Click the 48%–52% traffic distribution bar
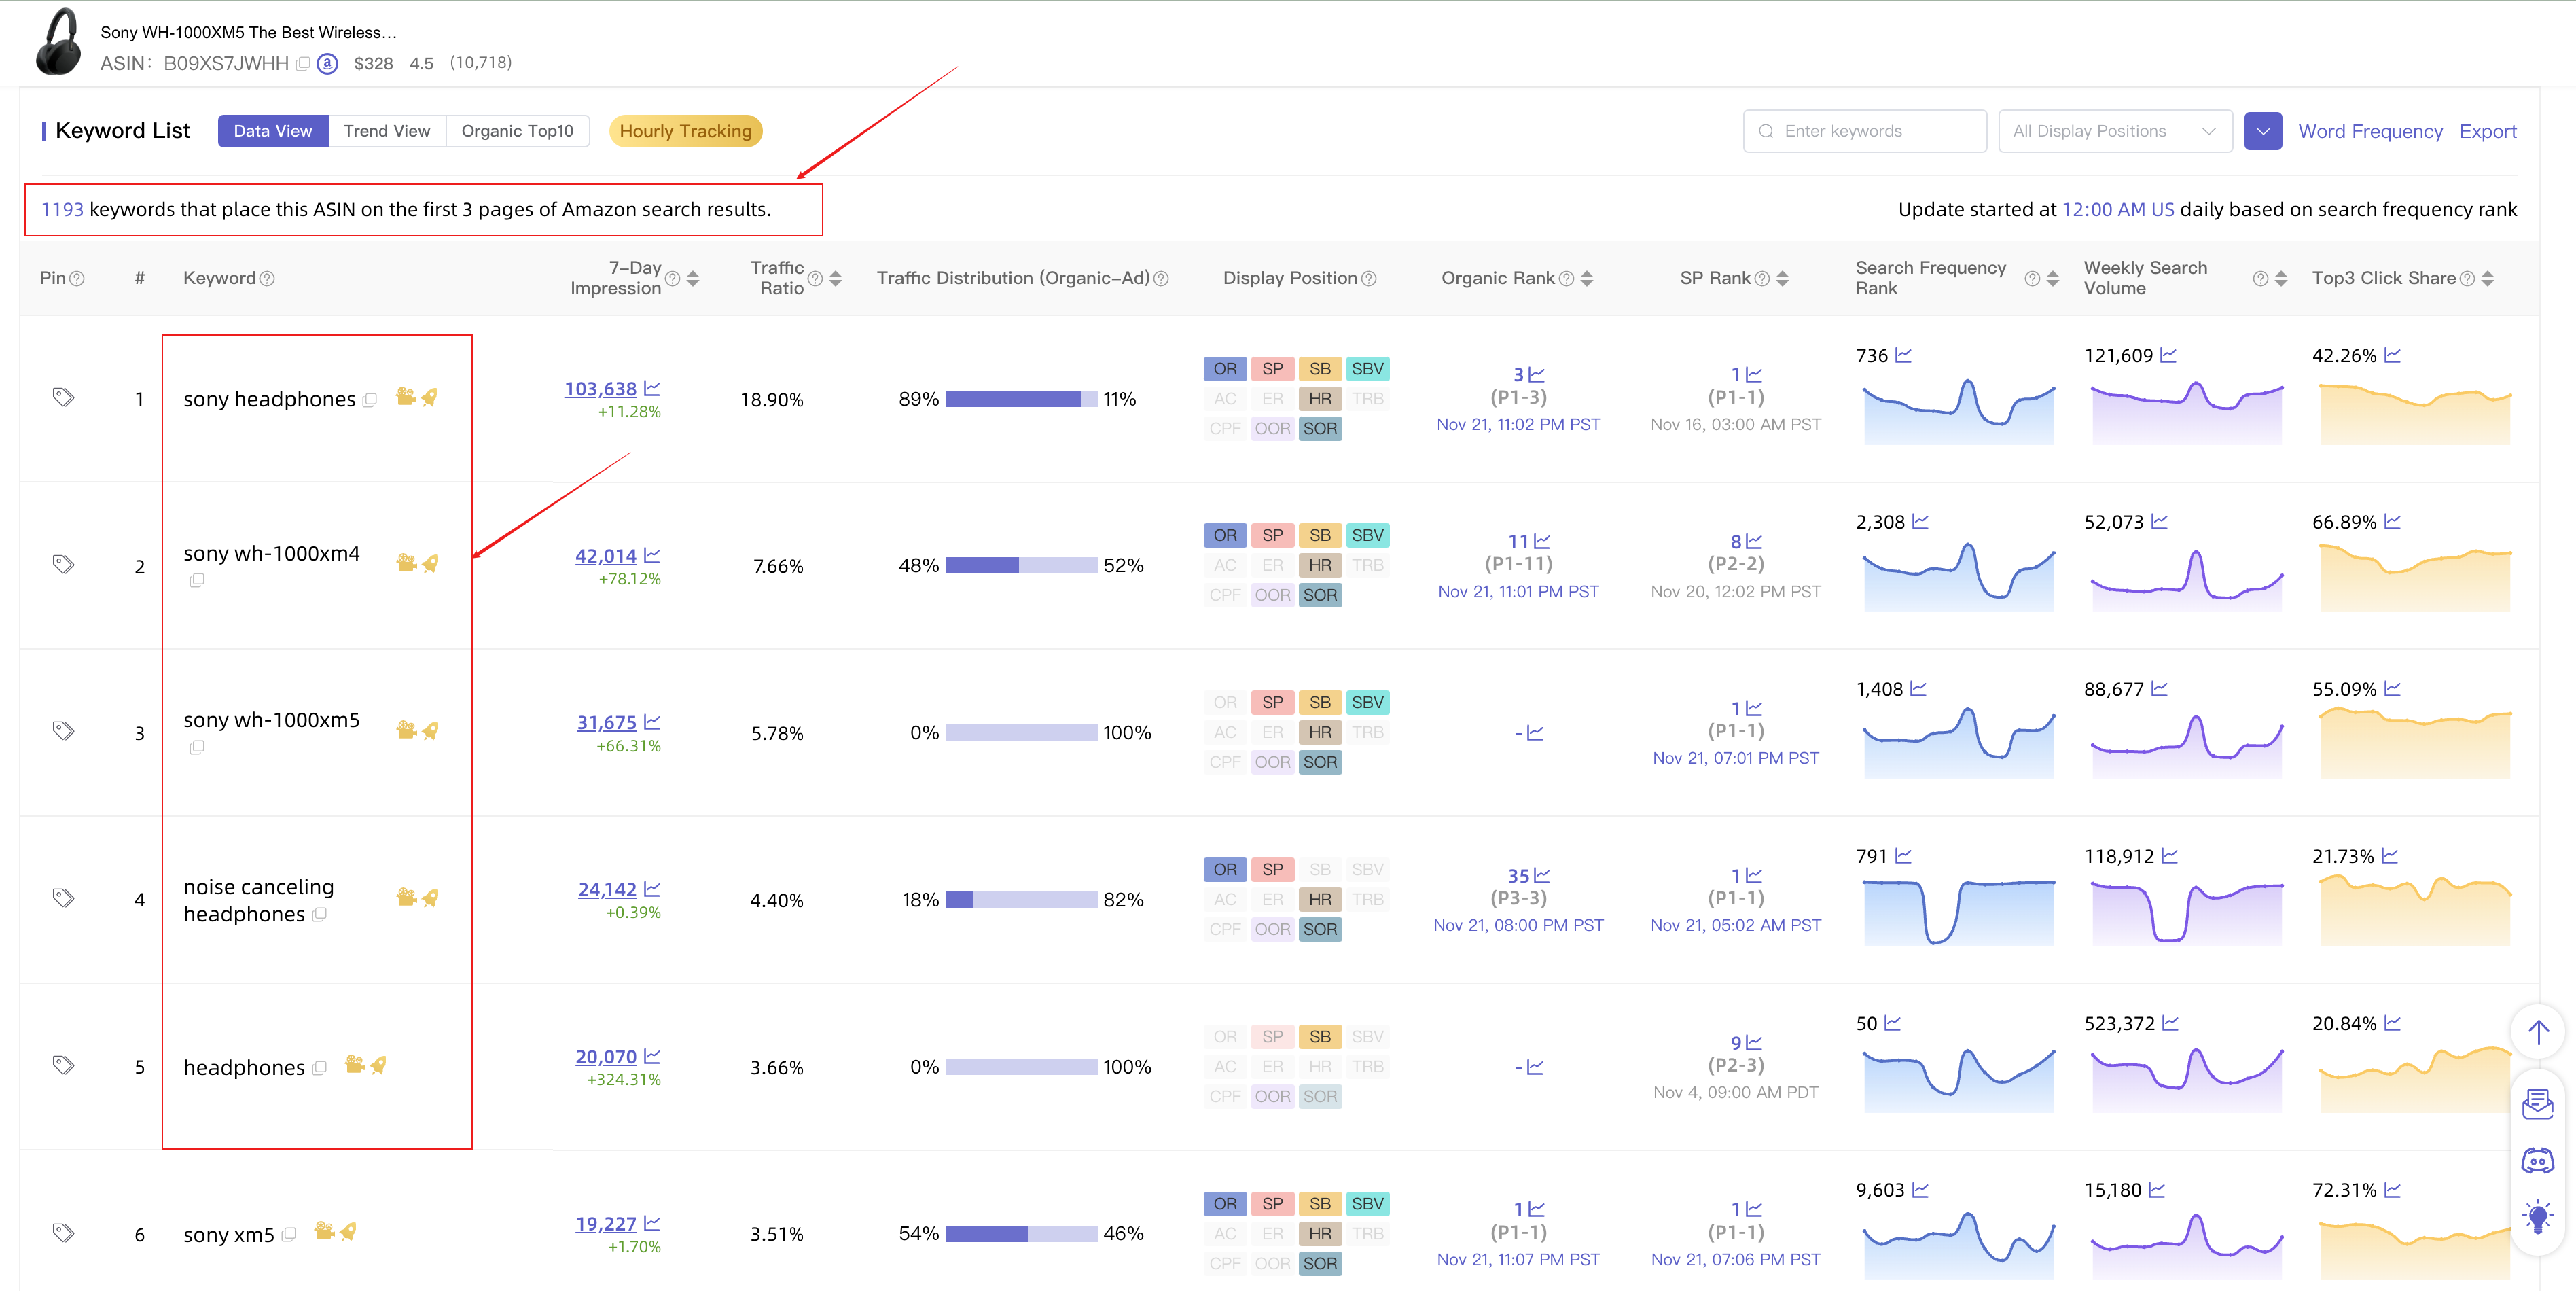This screenshot has height=1291, width=2576. click(x=1021, y=566)
